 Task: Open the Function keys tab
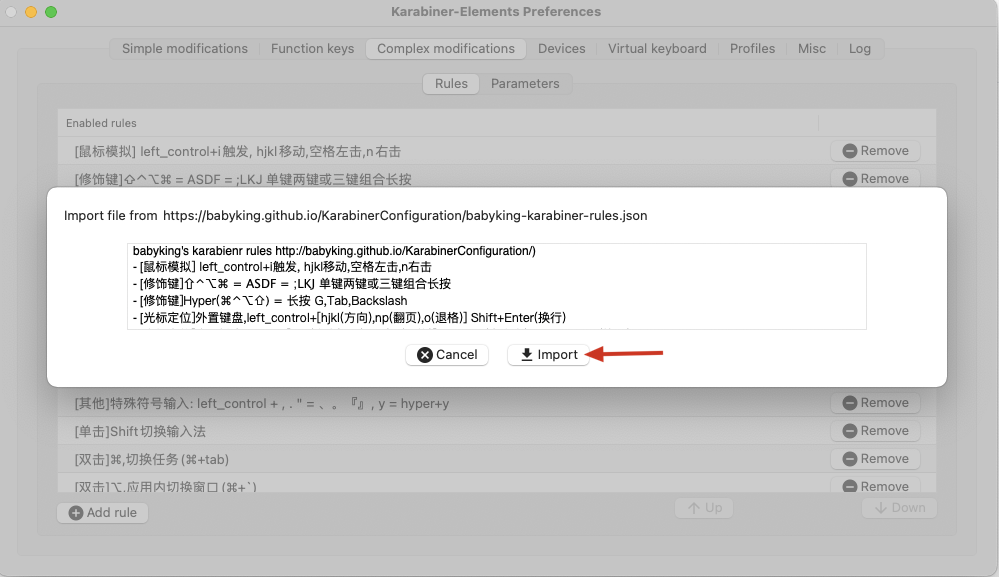click(312, 48)
